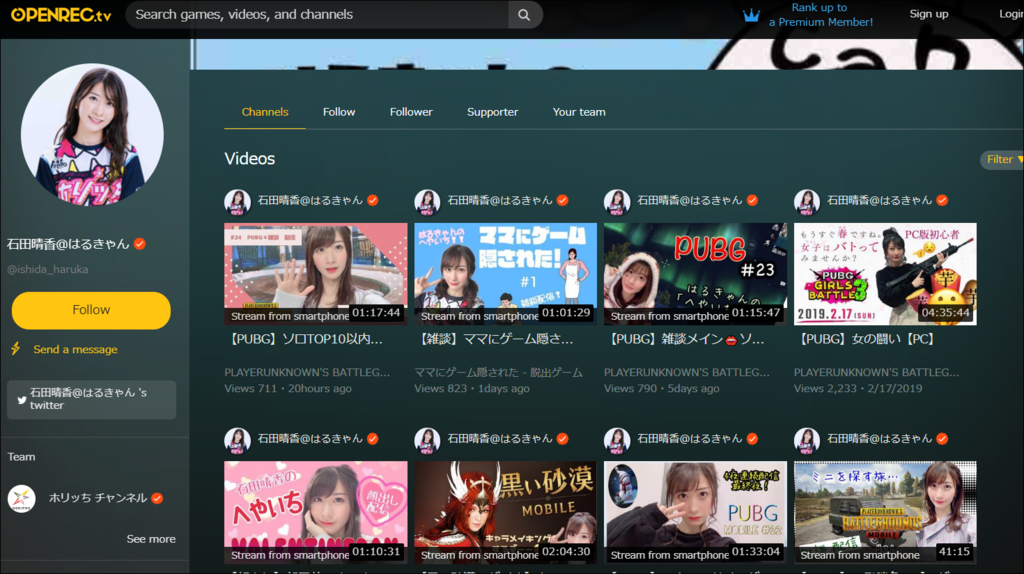
Task: Click the lightning bolt message icon
Action: [16, 349]
